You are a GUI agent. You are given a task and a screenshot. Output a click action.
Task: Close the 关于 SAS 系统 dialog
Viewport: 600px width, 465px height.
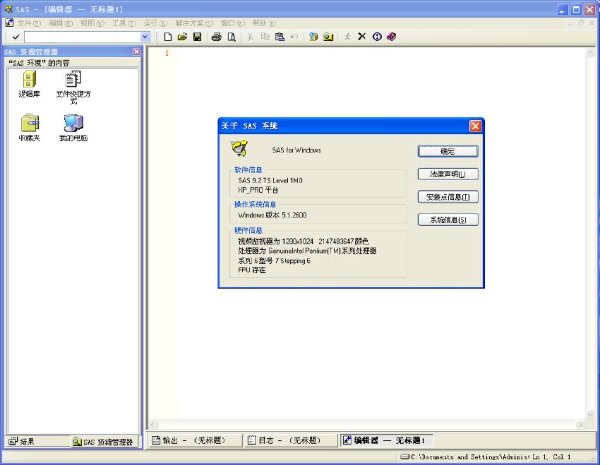tap(475, 126)
